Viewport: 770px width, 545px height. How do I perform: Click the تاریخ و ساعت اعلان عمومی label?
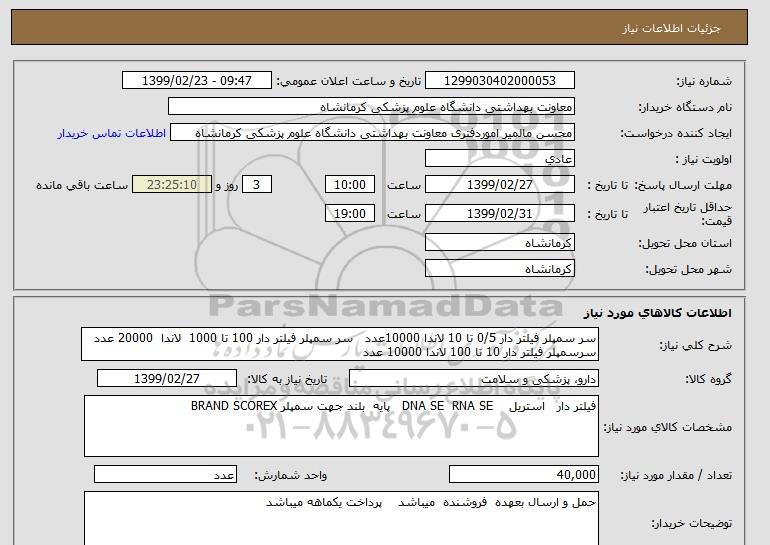point(349,81)
